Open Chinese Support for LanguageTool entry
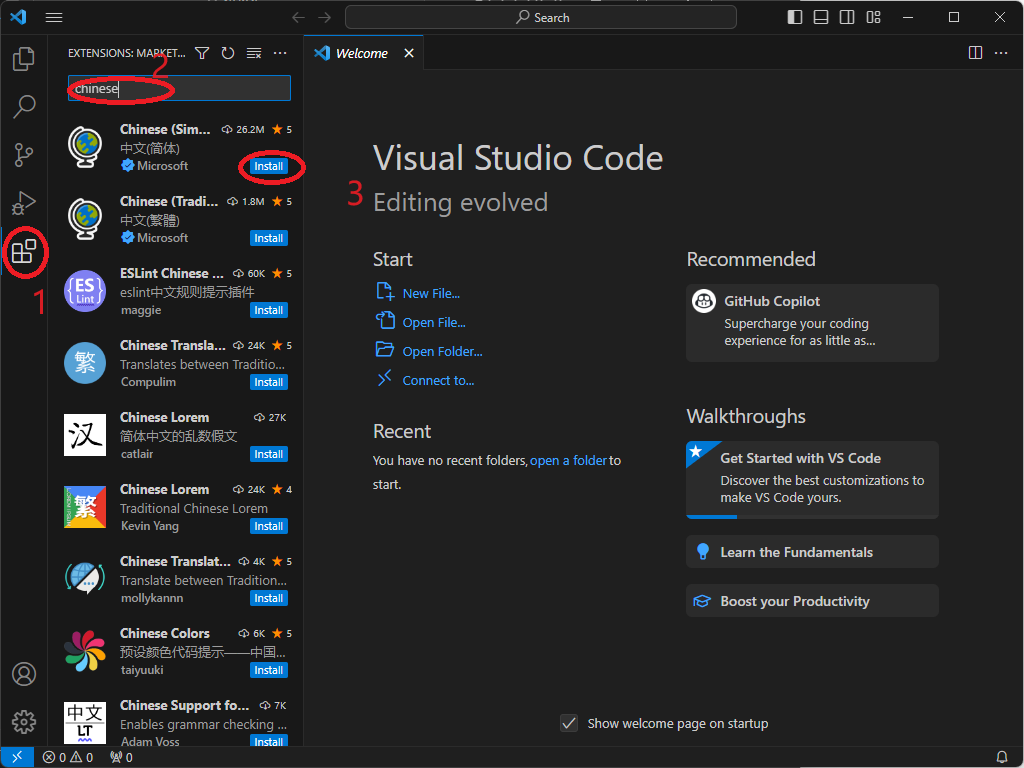The width and height of the screenshot is (1024, 768). click(x=176, y=723)
